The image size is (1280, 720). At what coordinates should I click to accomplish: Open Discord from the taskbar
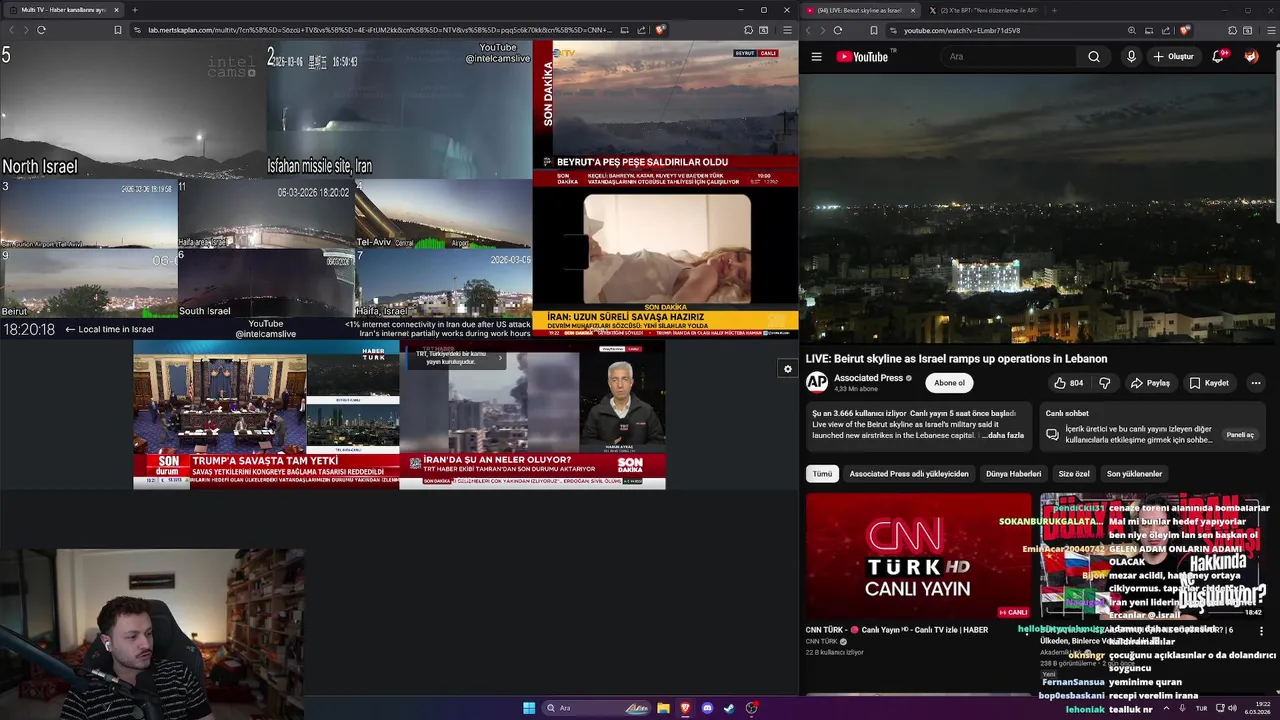pos(707,708)
